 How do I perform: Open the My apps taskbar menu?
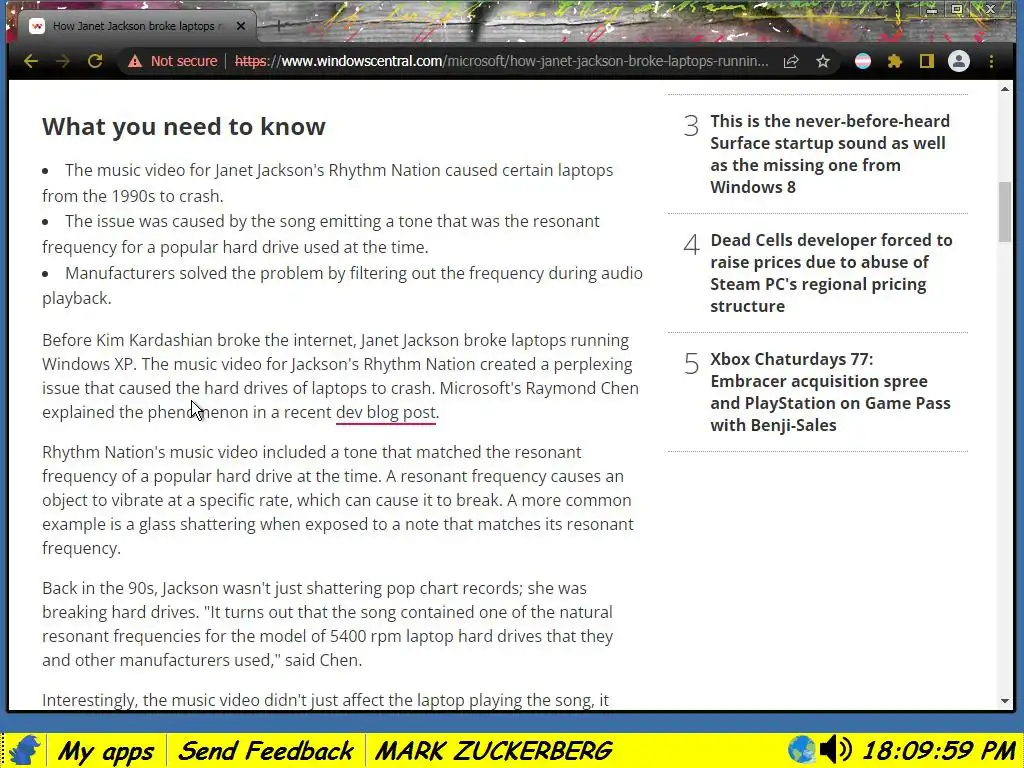tap(105, 751)
